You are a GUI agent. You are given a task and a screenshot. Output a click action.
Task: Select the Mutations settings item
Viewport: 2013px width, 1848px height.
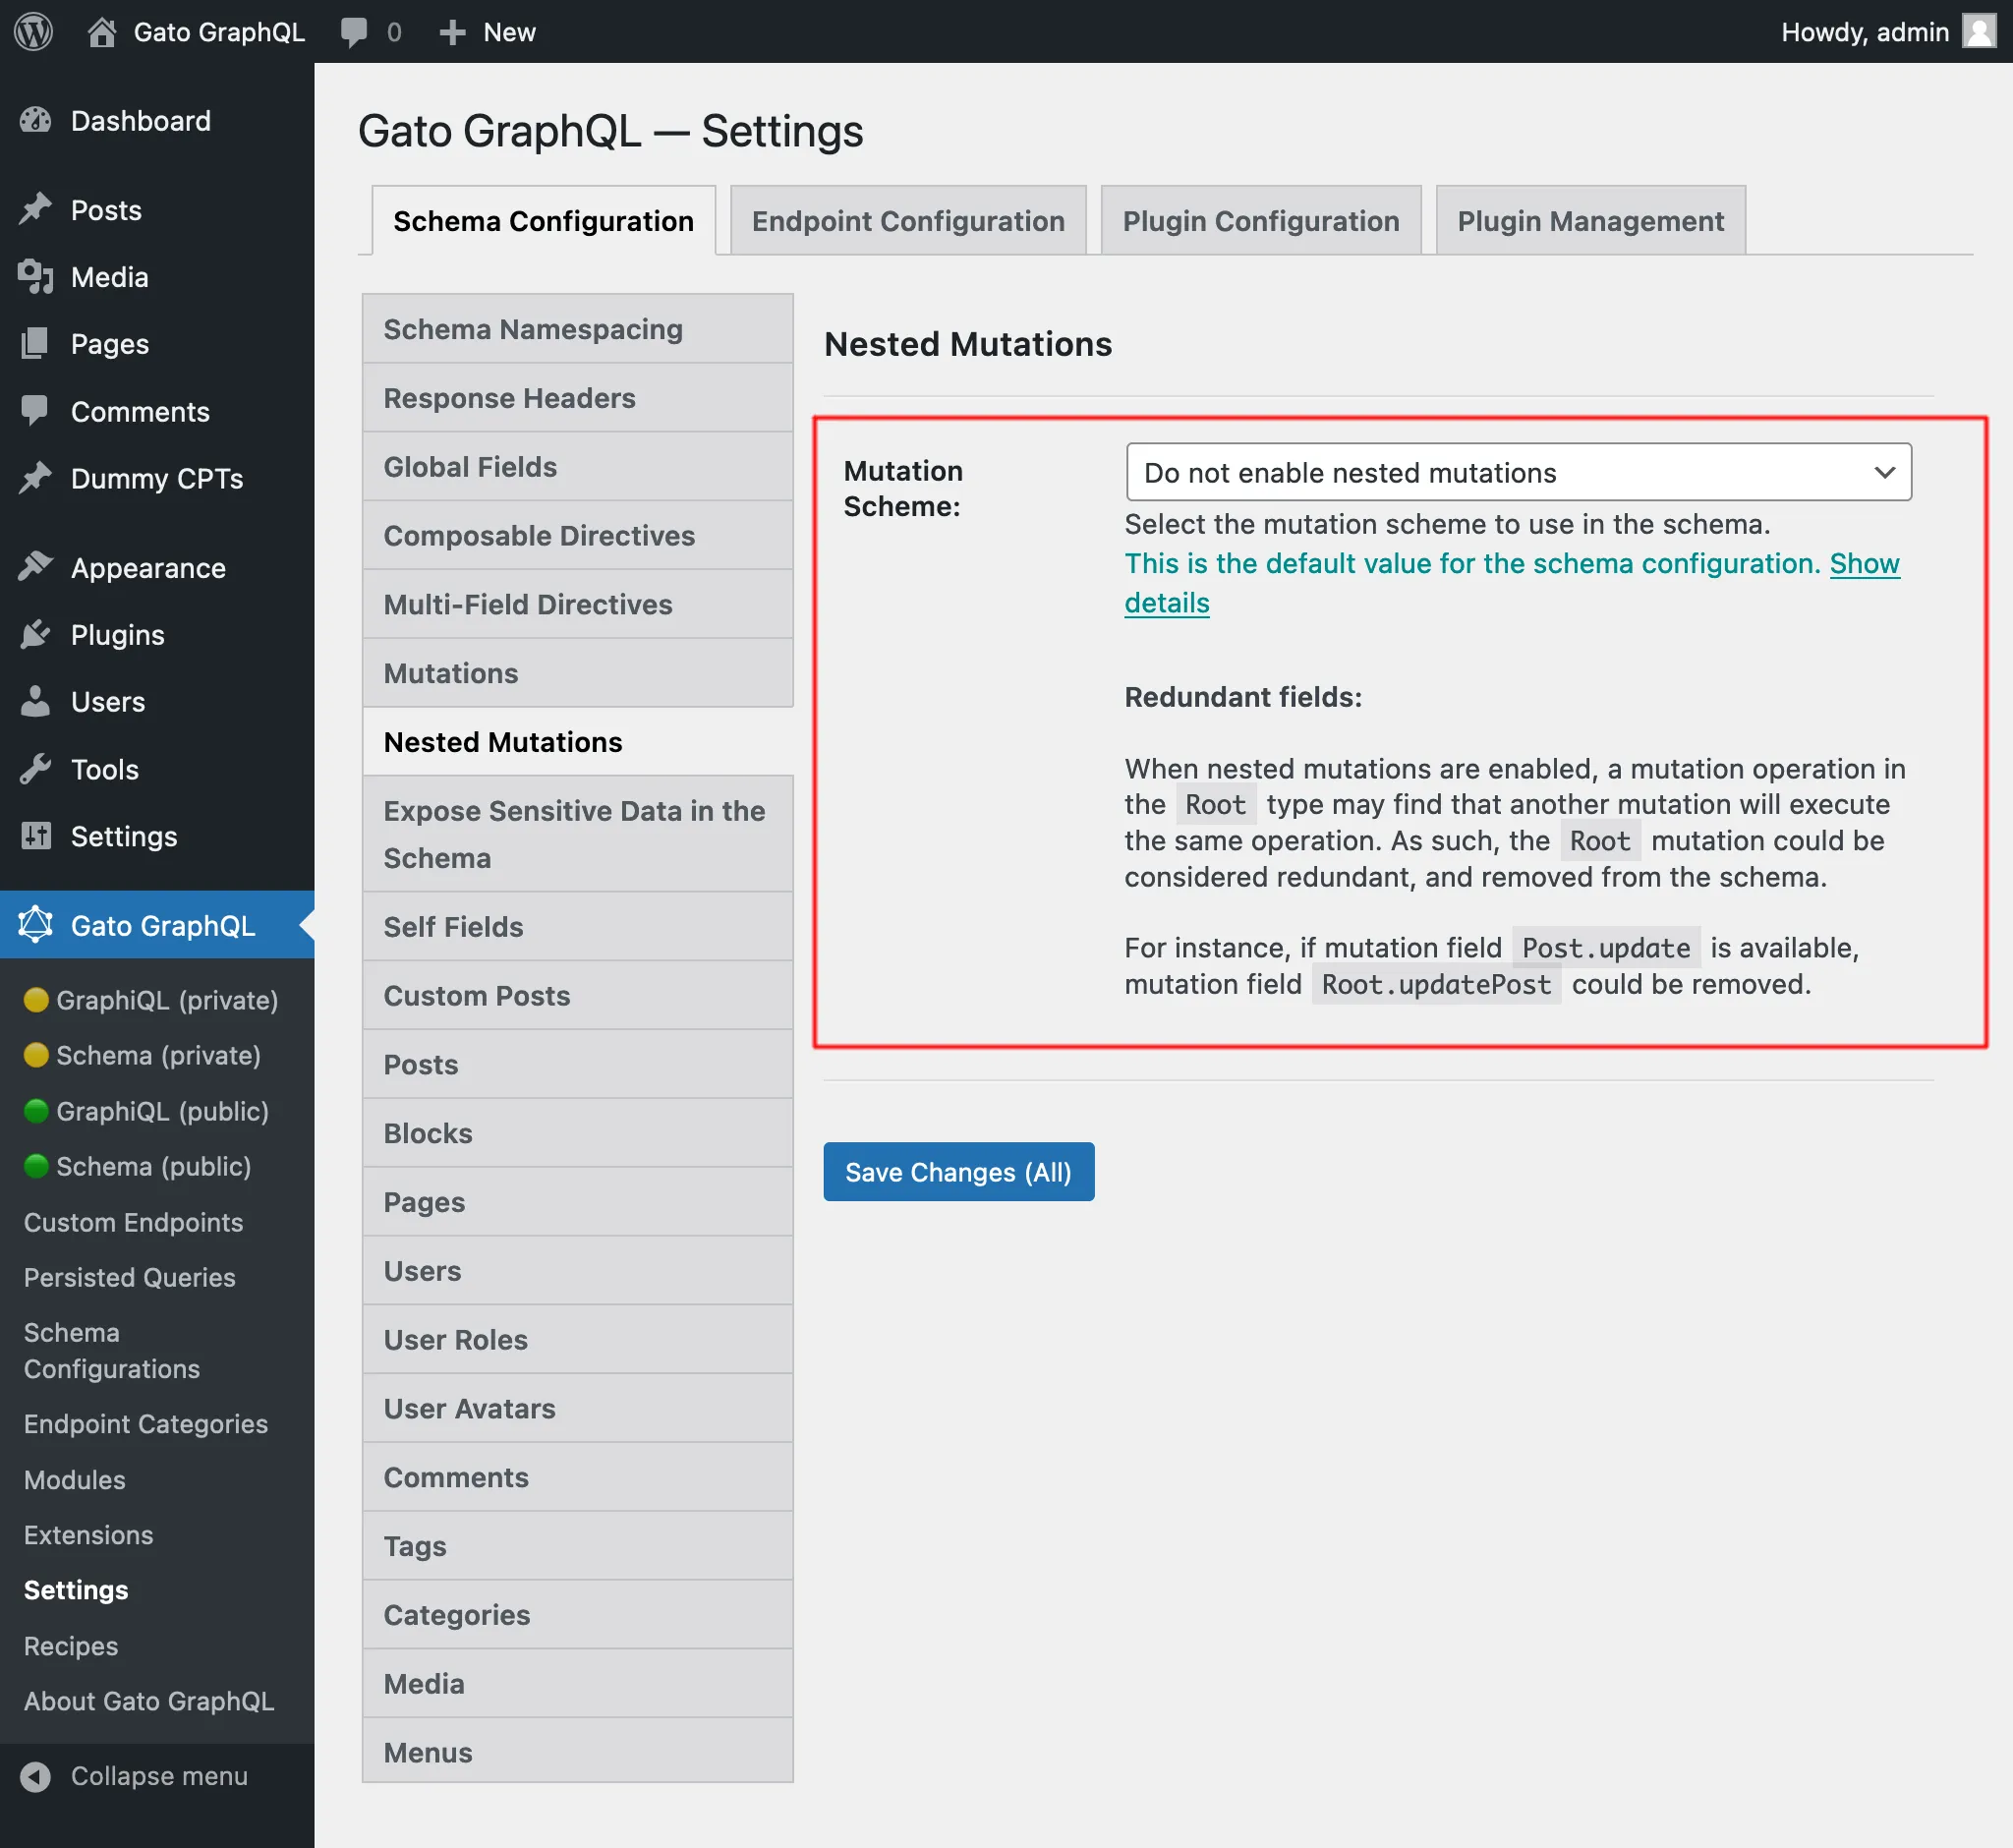pyautogui.click(x=577, y=673)
